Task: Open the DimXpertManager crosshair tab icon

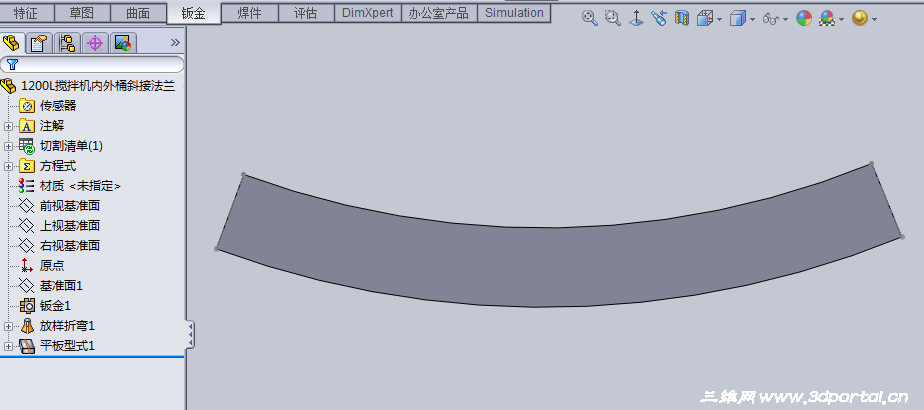Action: coord(95,43)
